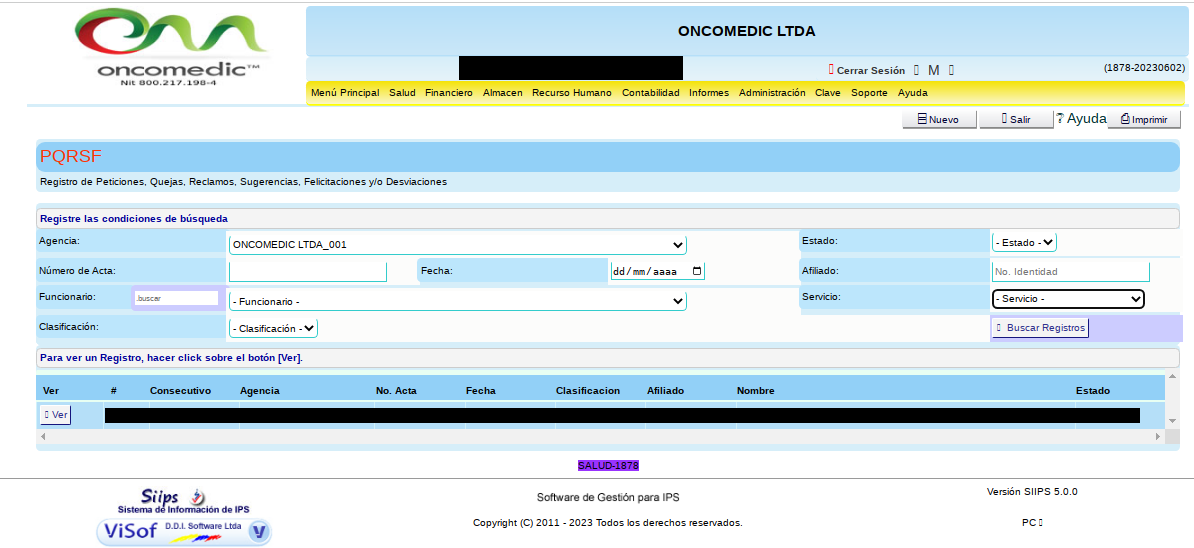This screenshot has width=1194, height=548.
Task: Click the Ver button in results row
Action: (x=55, y=414)
